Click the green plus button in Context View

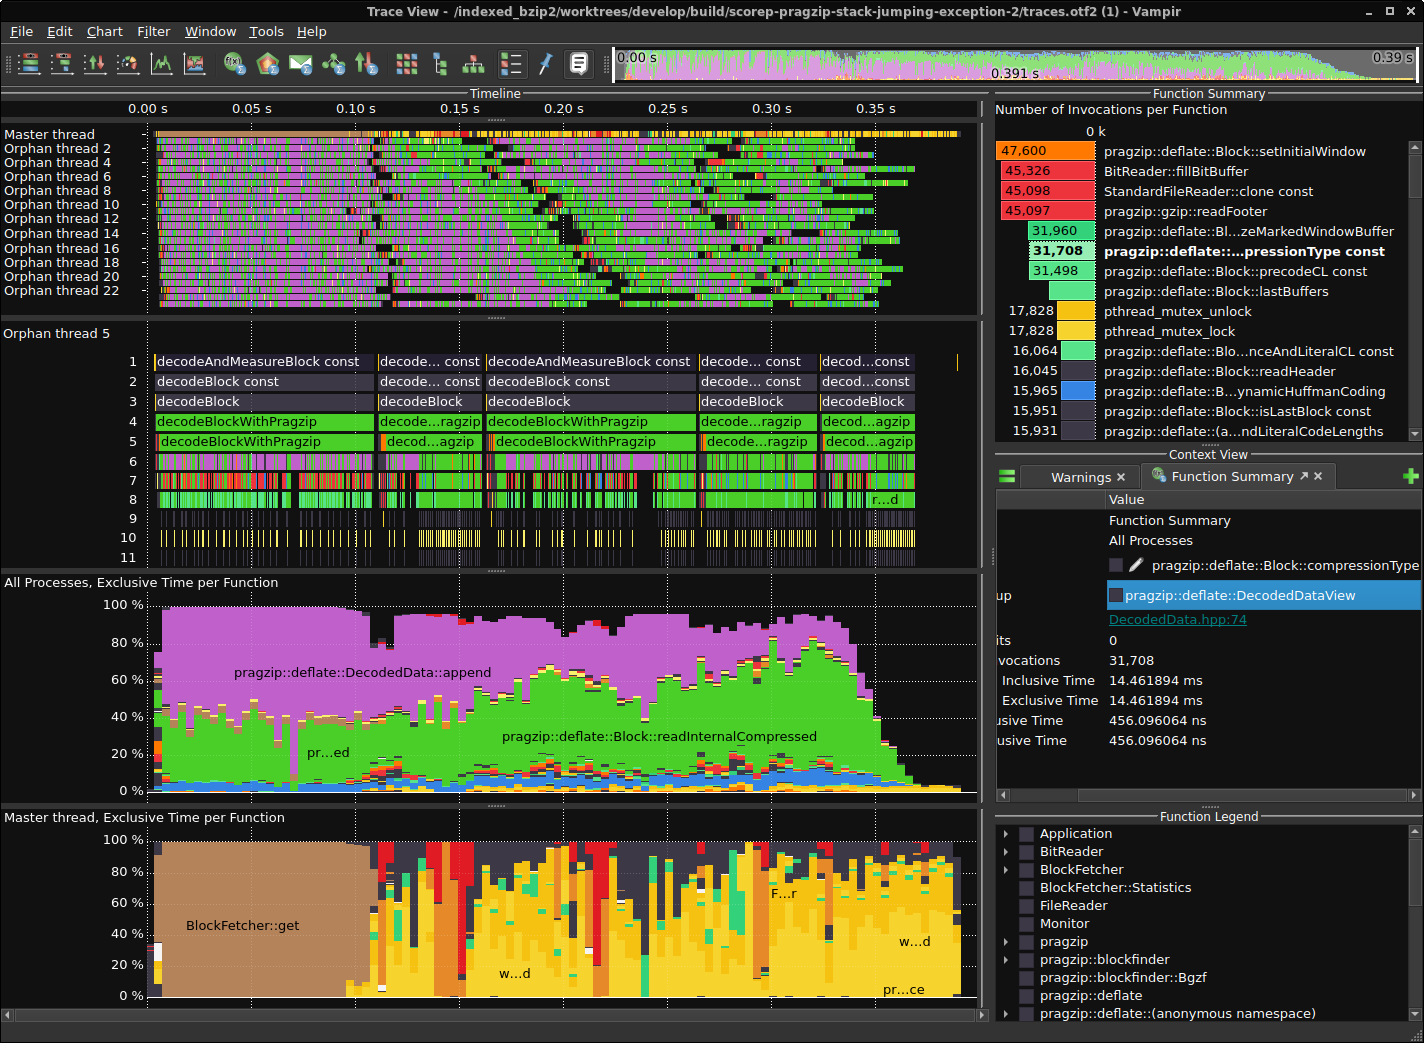pos(1411,477)
